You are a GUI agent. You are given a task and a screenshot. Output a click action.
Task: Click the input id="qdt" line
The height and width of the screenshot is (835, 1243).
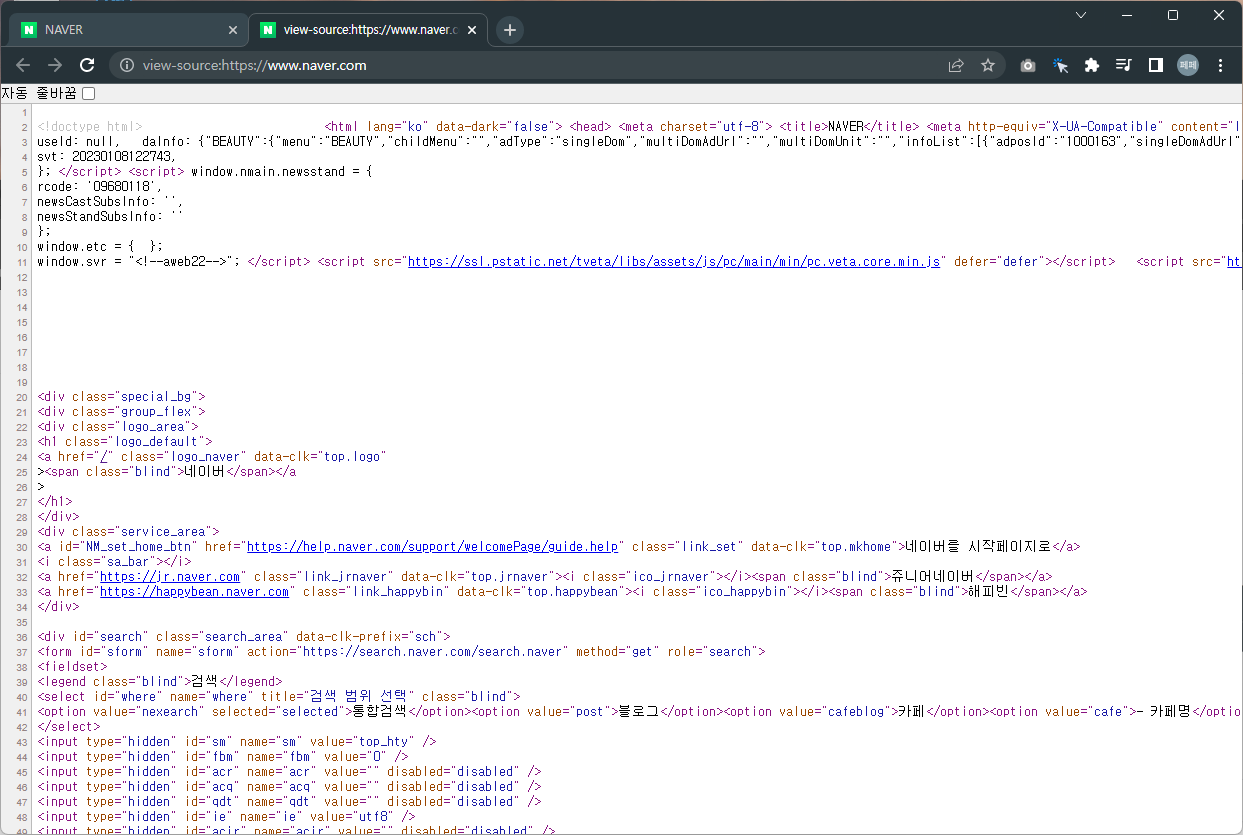point(289,802)
